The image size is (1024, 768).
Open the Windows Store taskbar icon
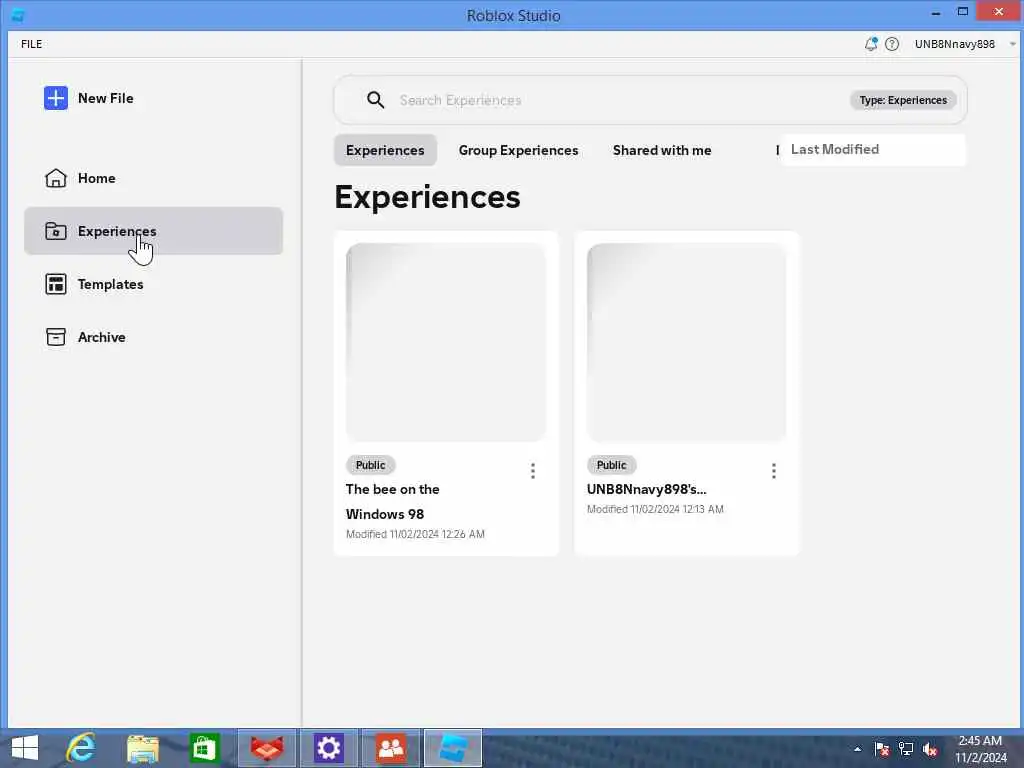click(x=204, y=748)
